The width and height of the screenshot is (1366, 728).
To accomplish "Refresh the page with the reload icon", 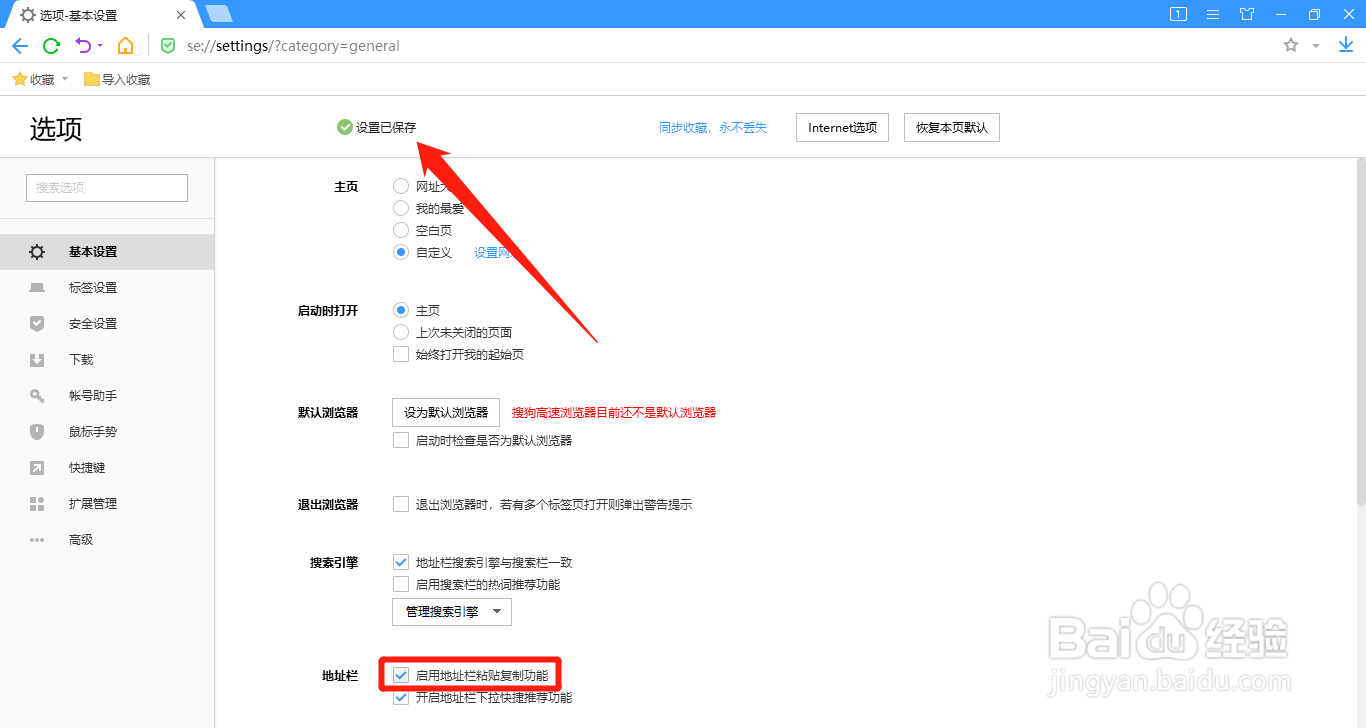I will click(x=51, y=45).
